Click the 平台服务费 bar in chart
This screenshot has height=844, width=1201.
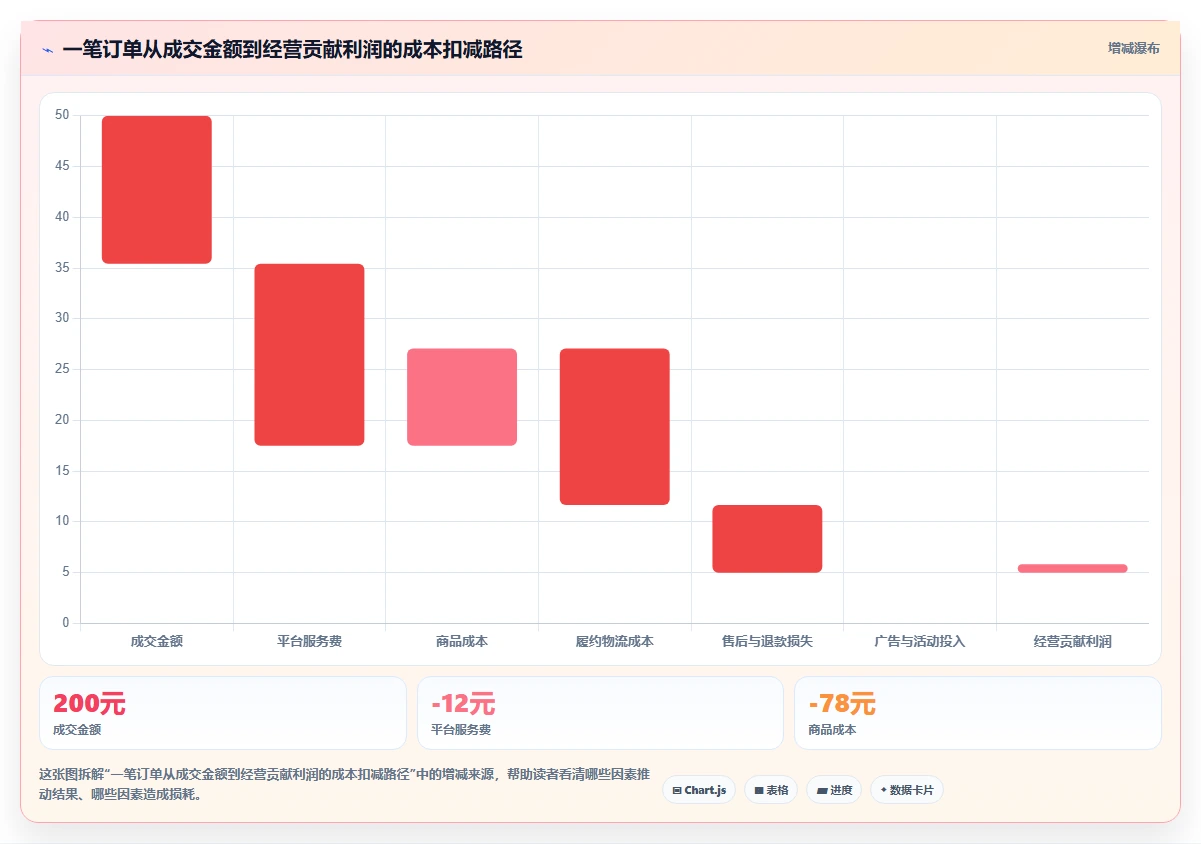[x=309, y=355]
